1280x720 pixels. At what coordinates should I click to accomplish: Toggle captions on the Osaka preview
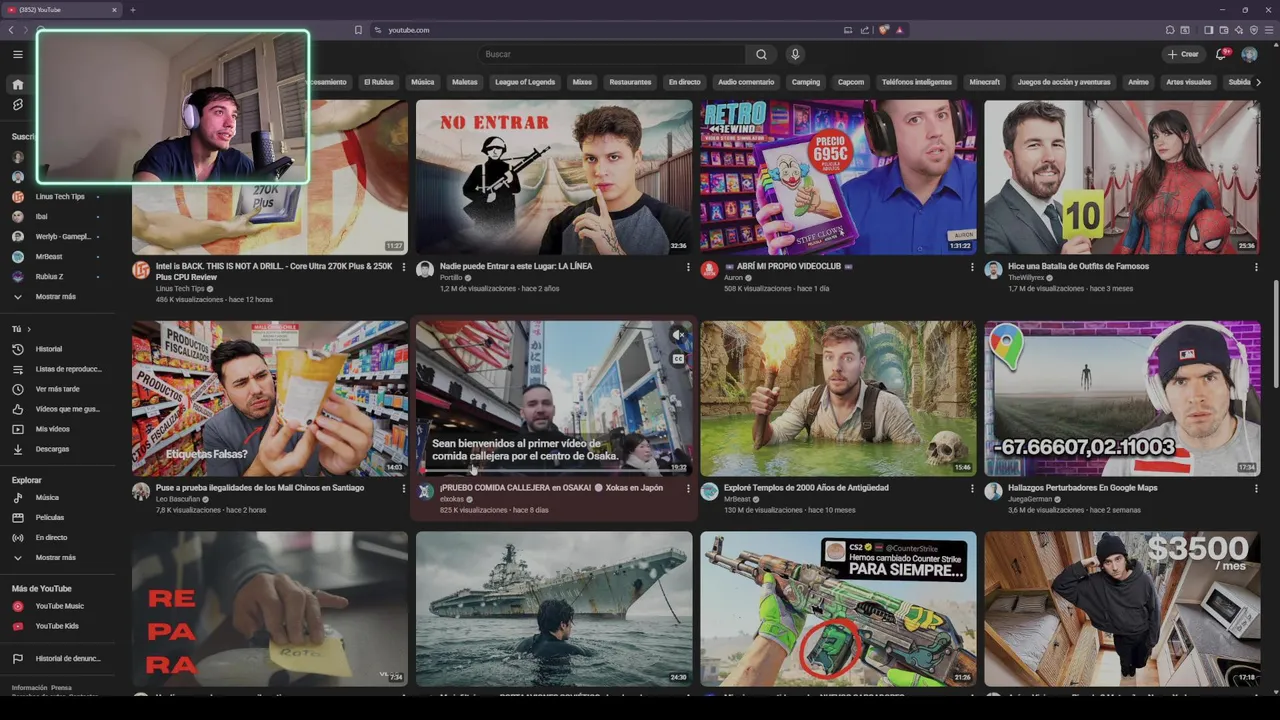(678, 359)
